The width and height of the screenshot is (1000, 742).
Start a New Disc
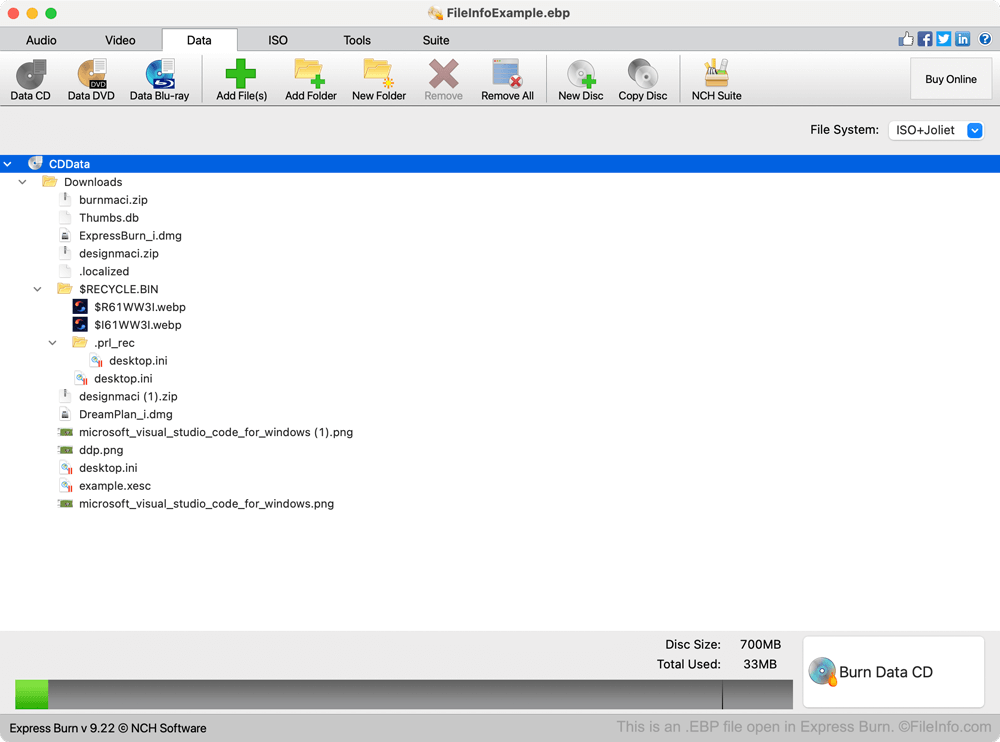click(580, 80)
